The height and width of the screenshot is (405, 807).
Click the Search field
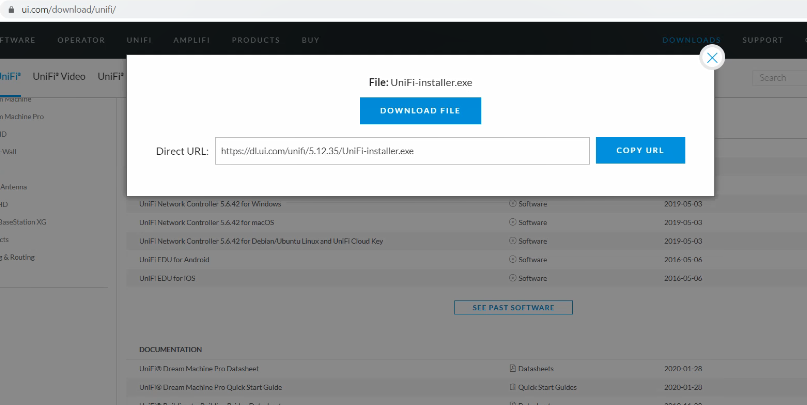click(779, 78)
